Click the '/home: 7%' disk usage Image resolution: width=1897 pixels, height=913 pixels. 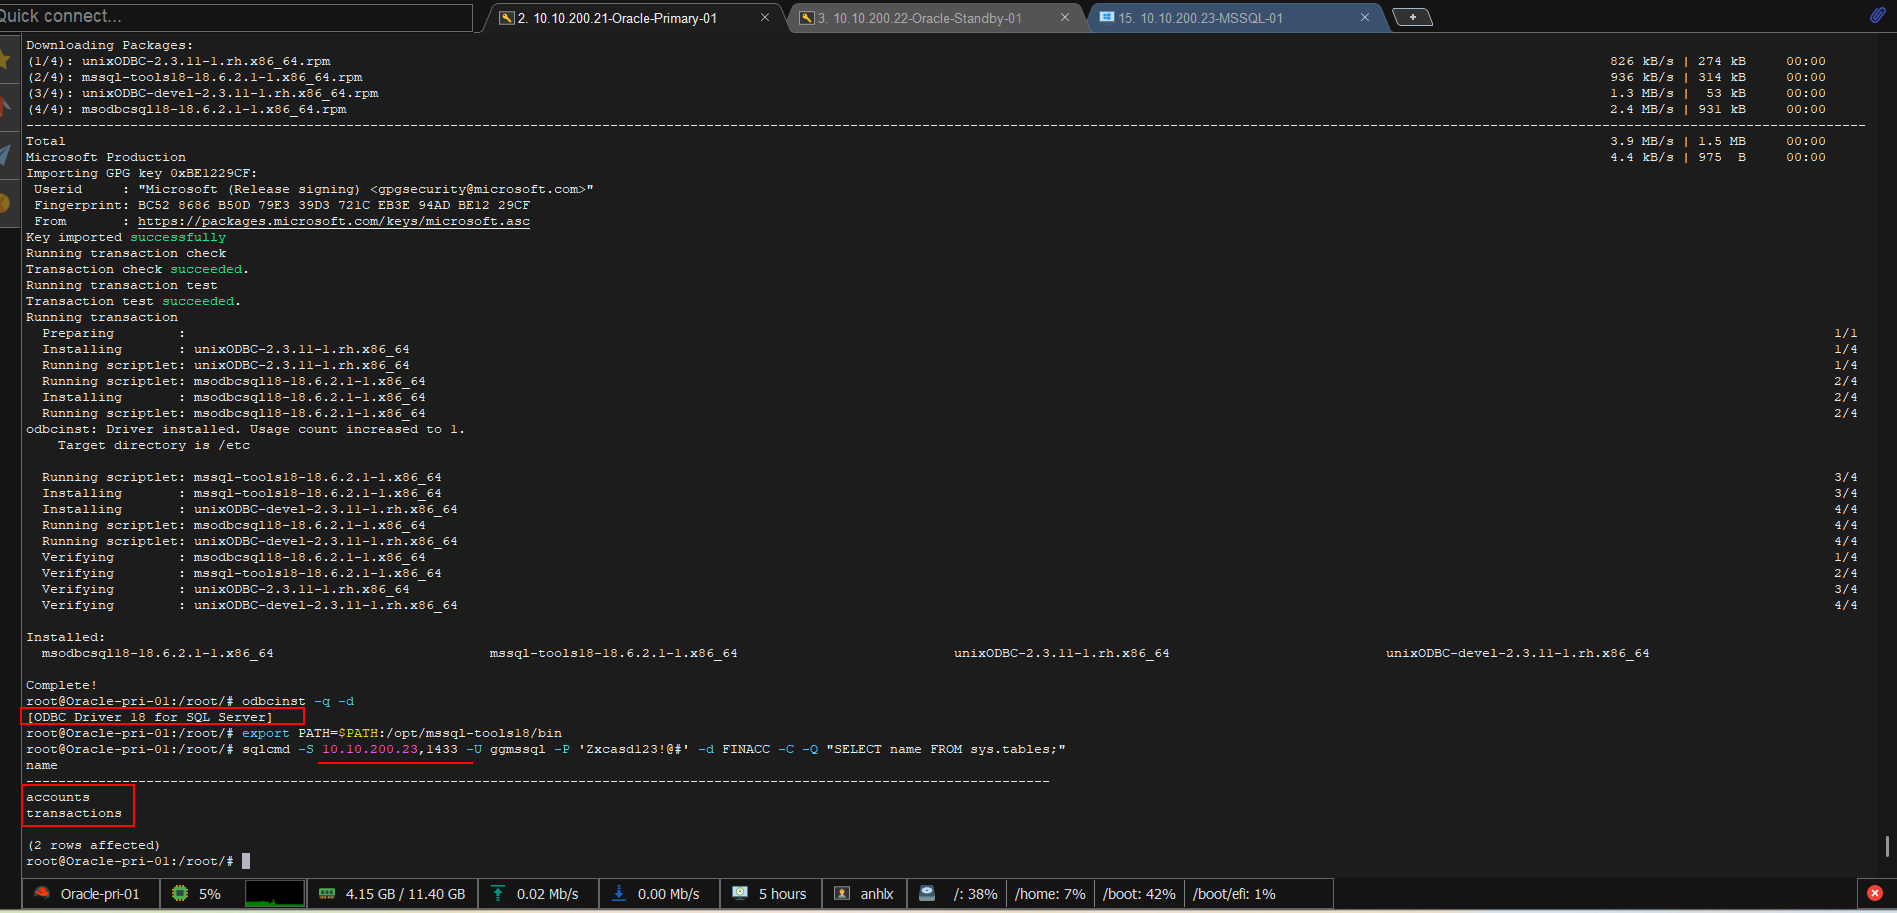point(1050,894)
